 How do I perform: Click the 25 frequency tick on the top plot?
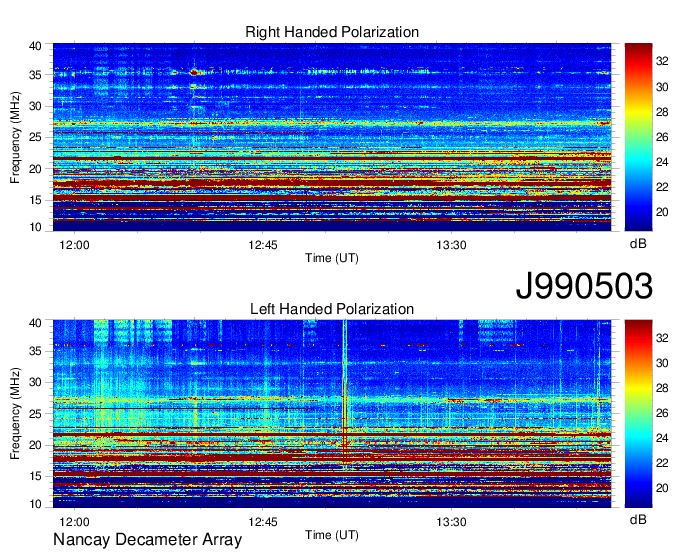coord(35,137)
